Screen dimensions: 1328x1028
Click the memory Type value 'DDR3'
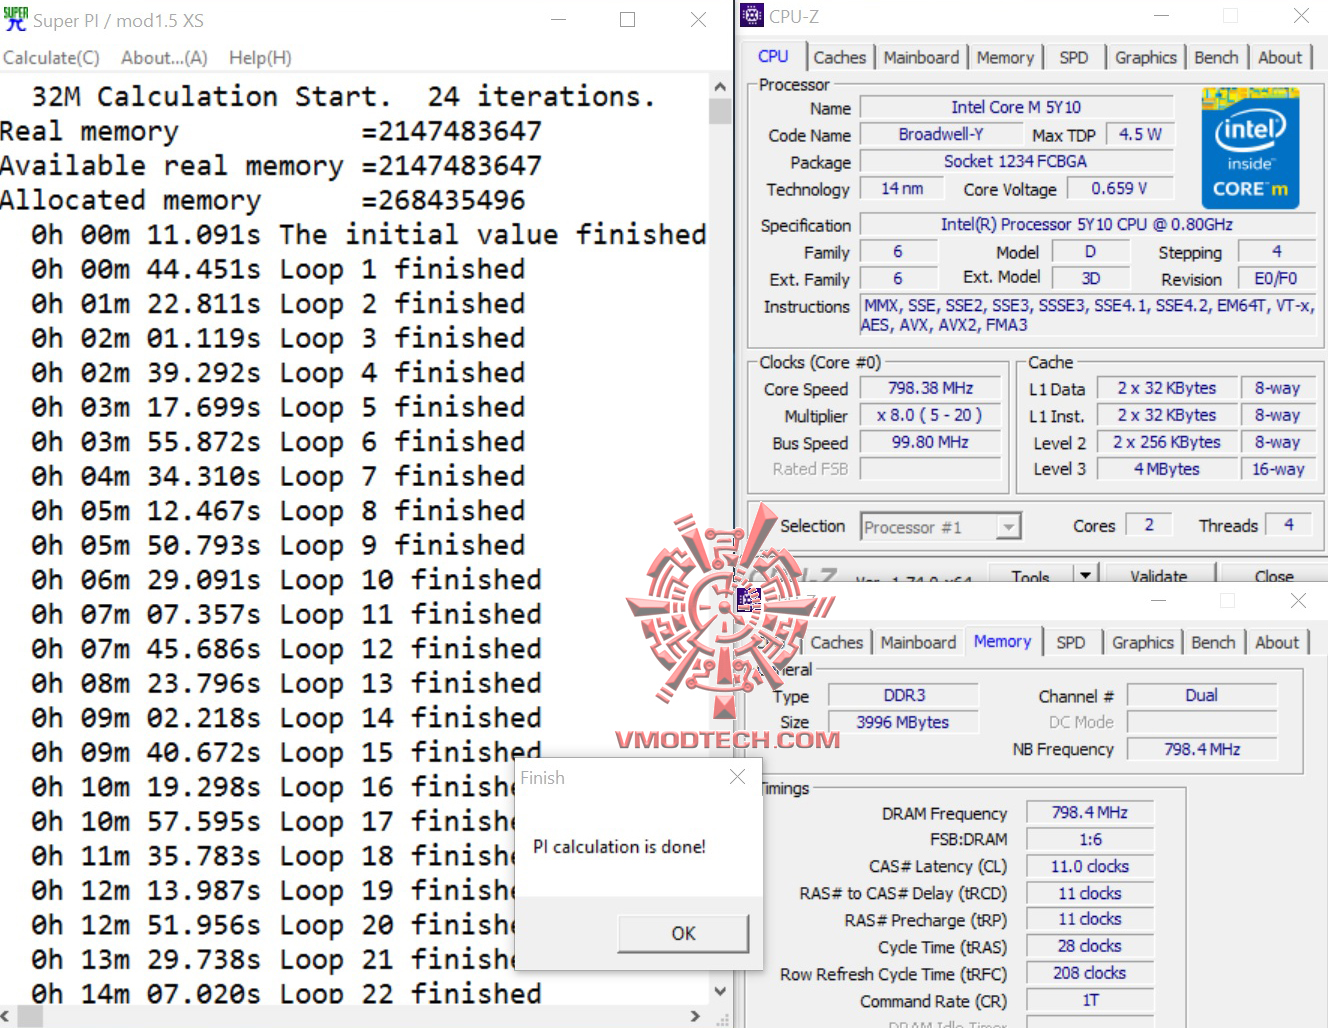pyautogui.click(x=904, y=695)
